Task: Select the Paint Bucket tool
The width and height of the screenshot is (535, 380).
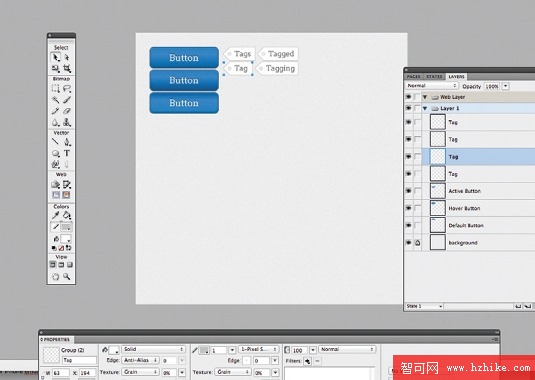Action: click(x=67, y=216)
